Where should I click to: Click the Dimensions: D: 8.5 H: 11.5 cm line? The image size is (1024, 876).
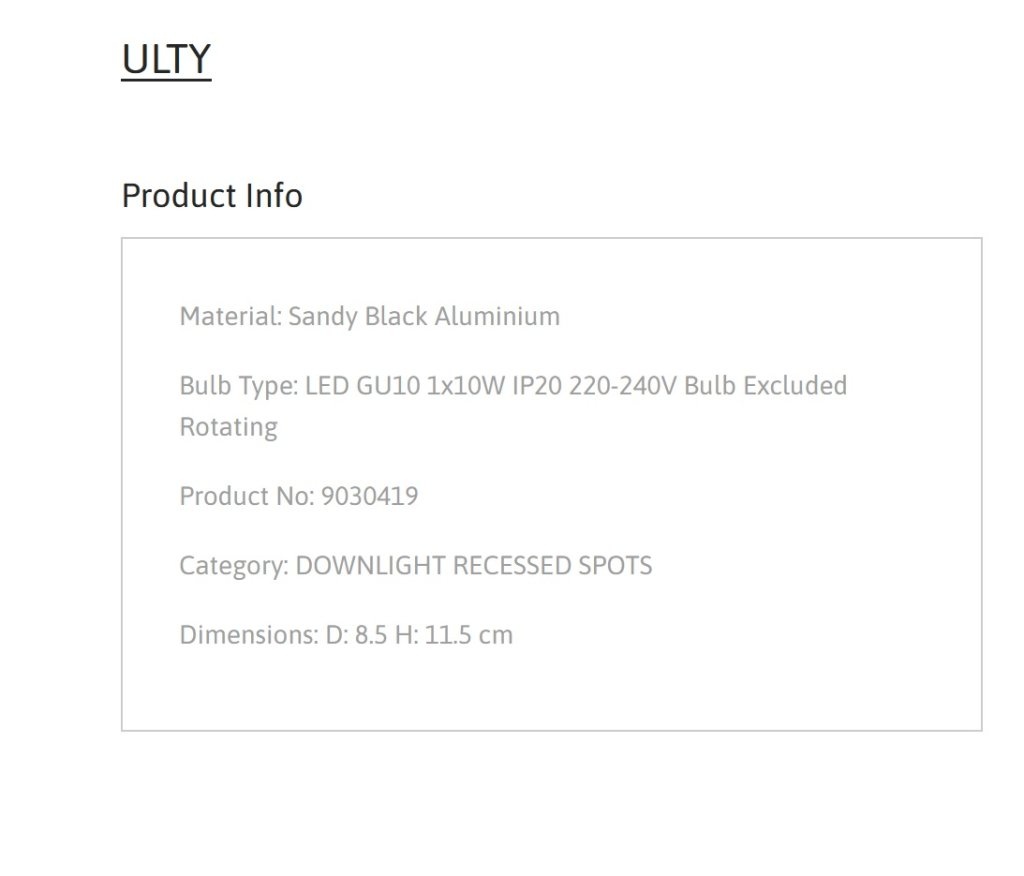[346, 635]
